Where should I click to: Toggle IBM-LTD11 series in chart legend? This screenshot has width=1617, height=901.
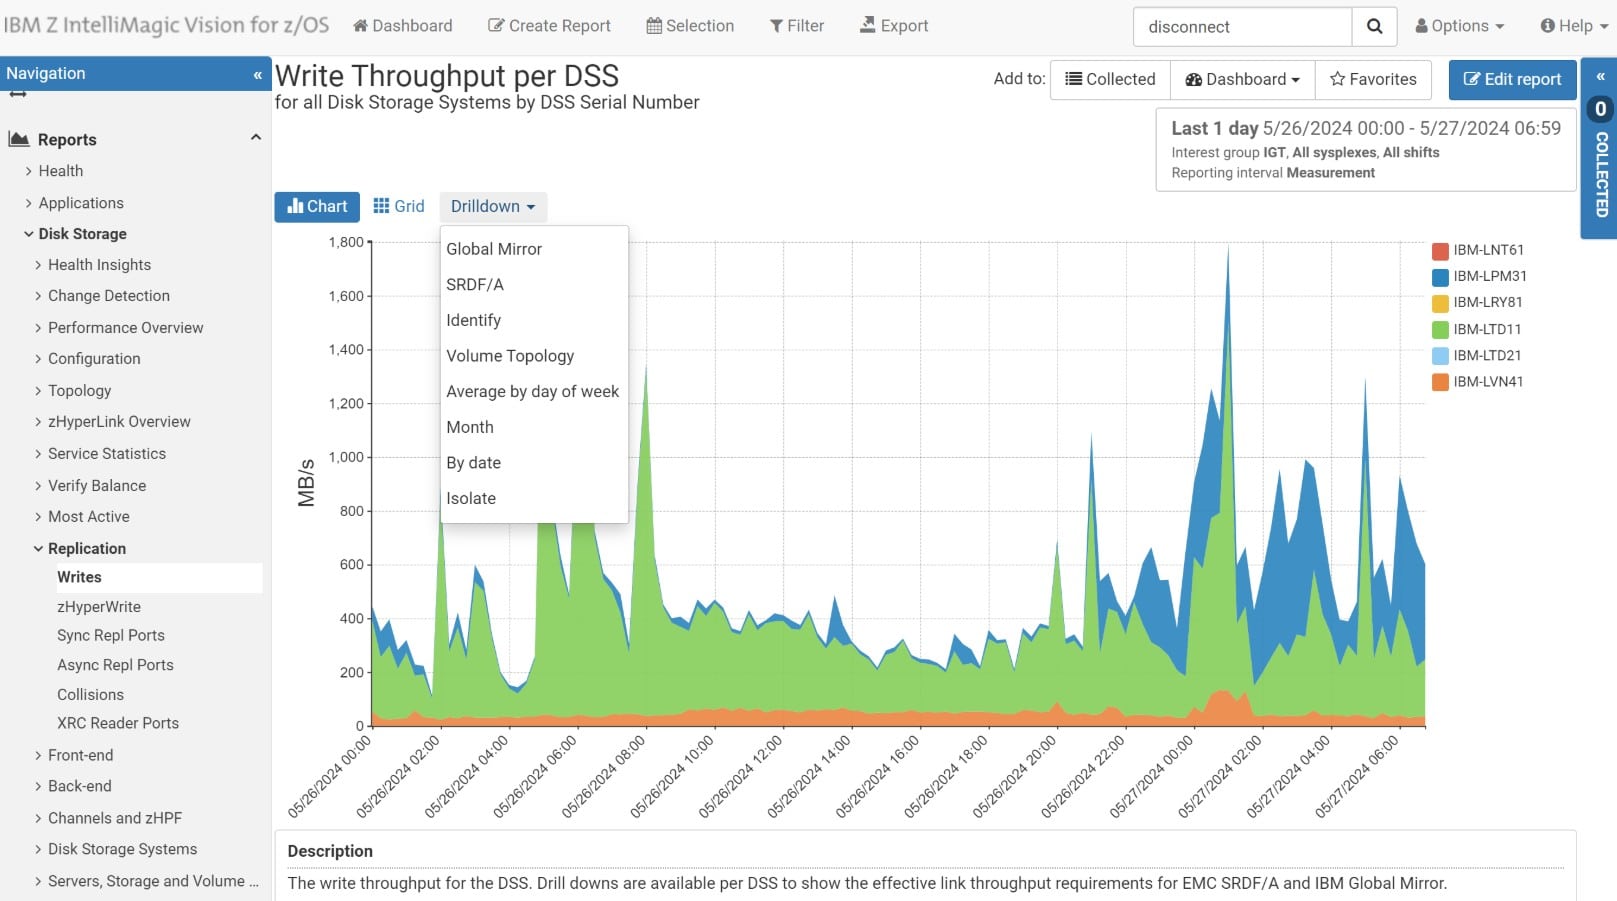1486,329
